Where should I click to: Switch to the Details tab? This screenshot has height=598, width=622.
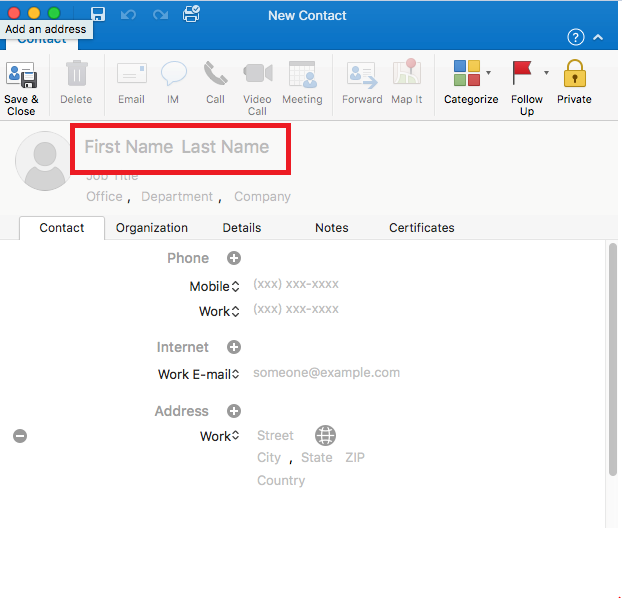click(x=242, y=228)
